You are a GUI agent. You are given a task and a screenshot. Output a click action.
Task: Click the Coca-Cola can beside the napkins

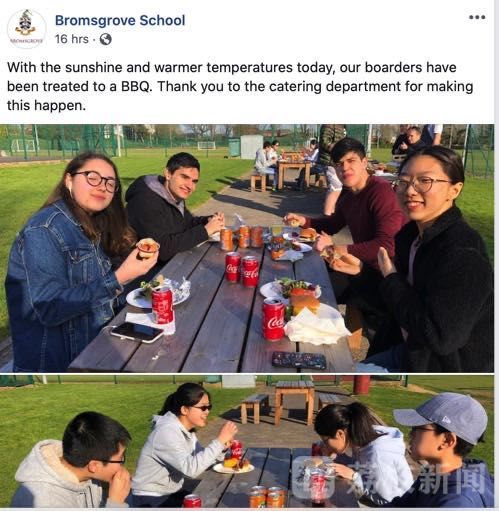pos(274,319)
